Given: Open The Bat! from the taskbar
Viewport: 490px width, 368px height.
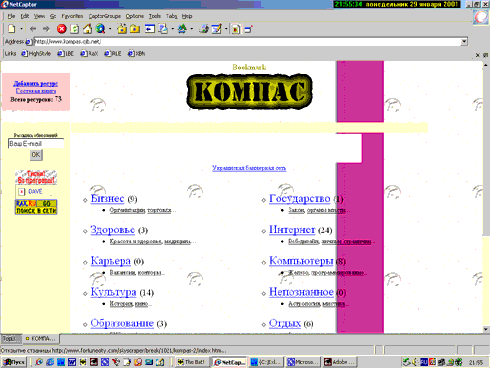Looking at the screenshot, I should (191, 362).
